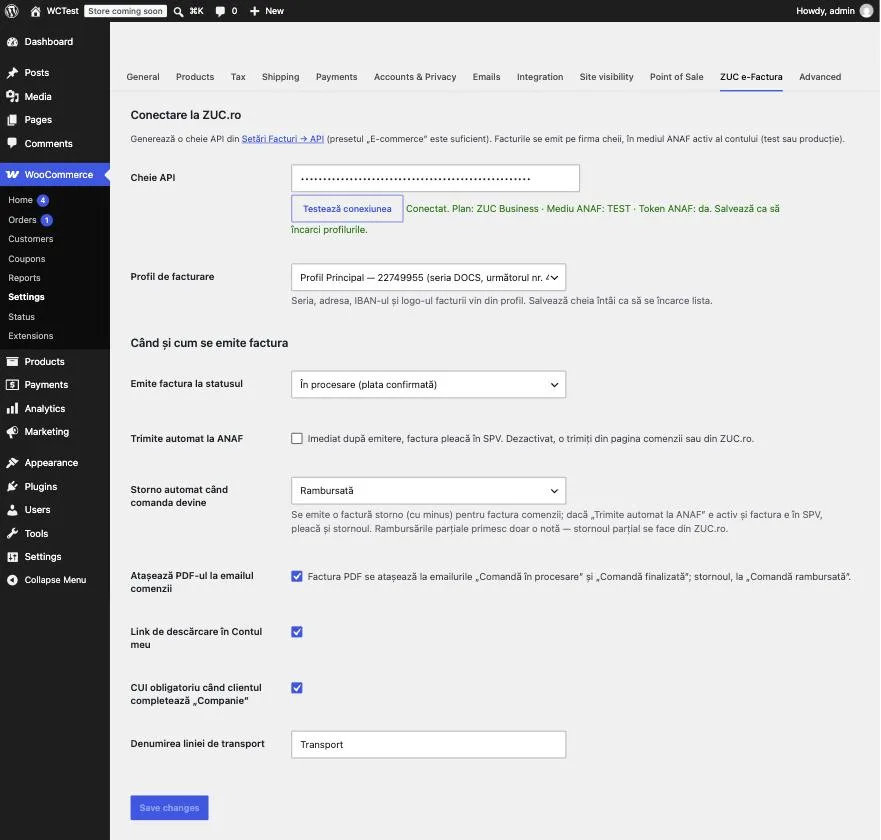Image resolution: width=881 pixels, height=840 pixels.
Task: Expand Emite factura la statusul dropdown
Action: point(428,384)
